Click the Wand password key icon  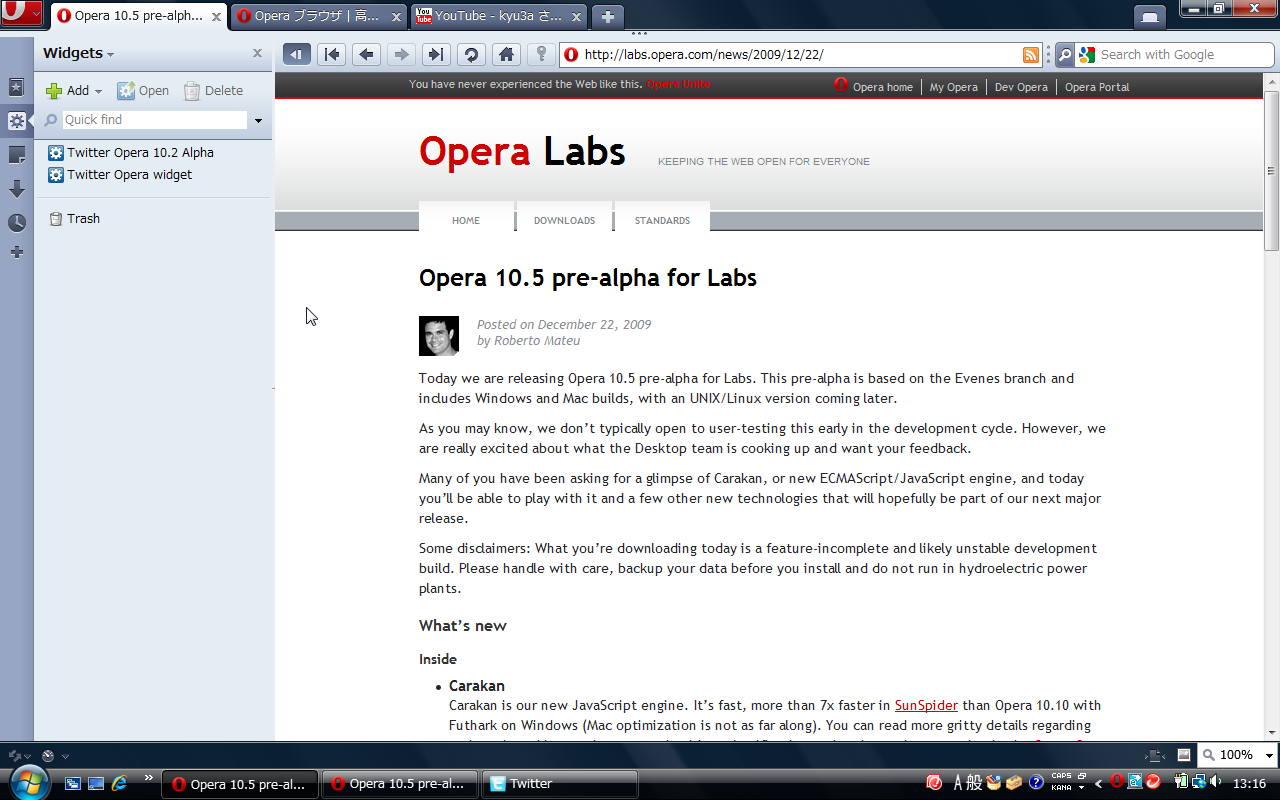[541, 55]
